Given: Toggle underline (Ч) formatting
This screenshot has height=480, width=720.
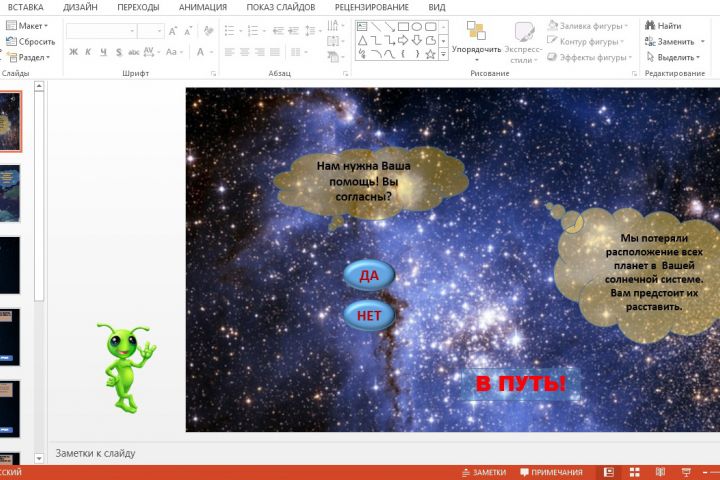Looking at the screenshot, I should [104, 52].
